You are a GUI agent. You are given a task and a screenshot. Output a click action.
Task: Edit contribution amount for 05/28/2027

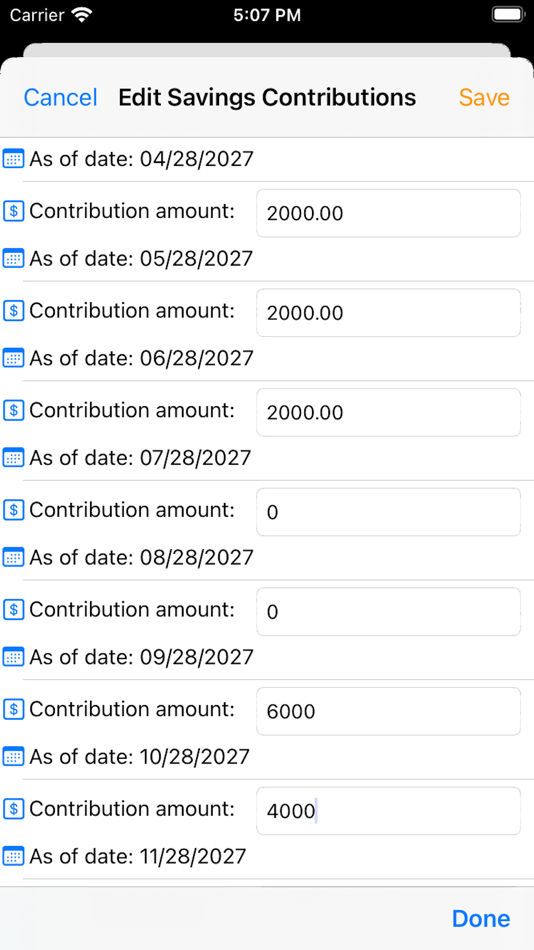click(x=389, y=313)
